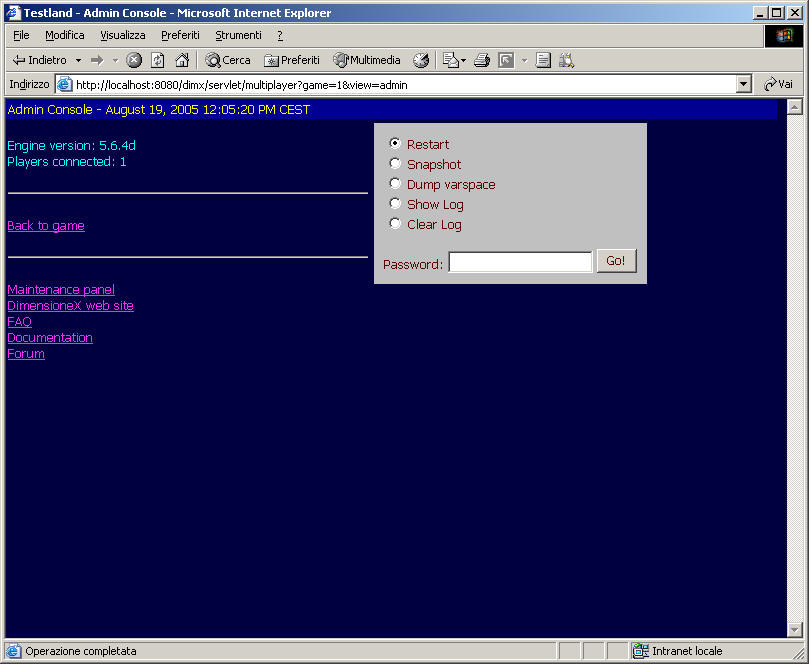Minimize the Internet Explorer window
Viewport: 809px width, 664px height.
click(759, 13)
